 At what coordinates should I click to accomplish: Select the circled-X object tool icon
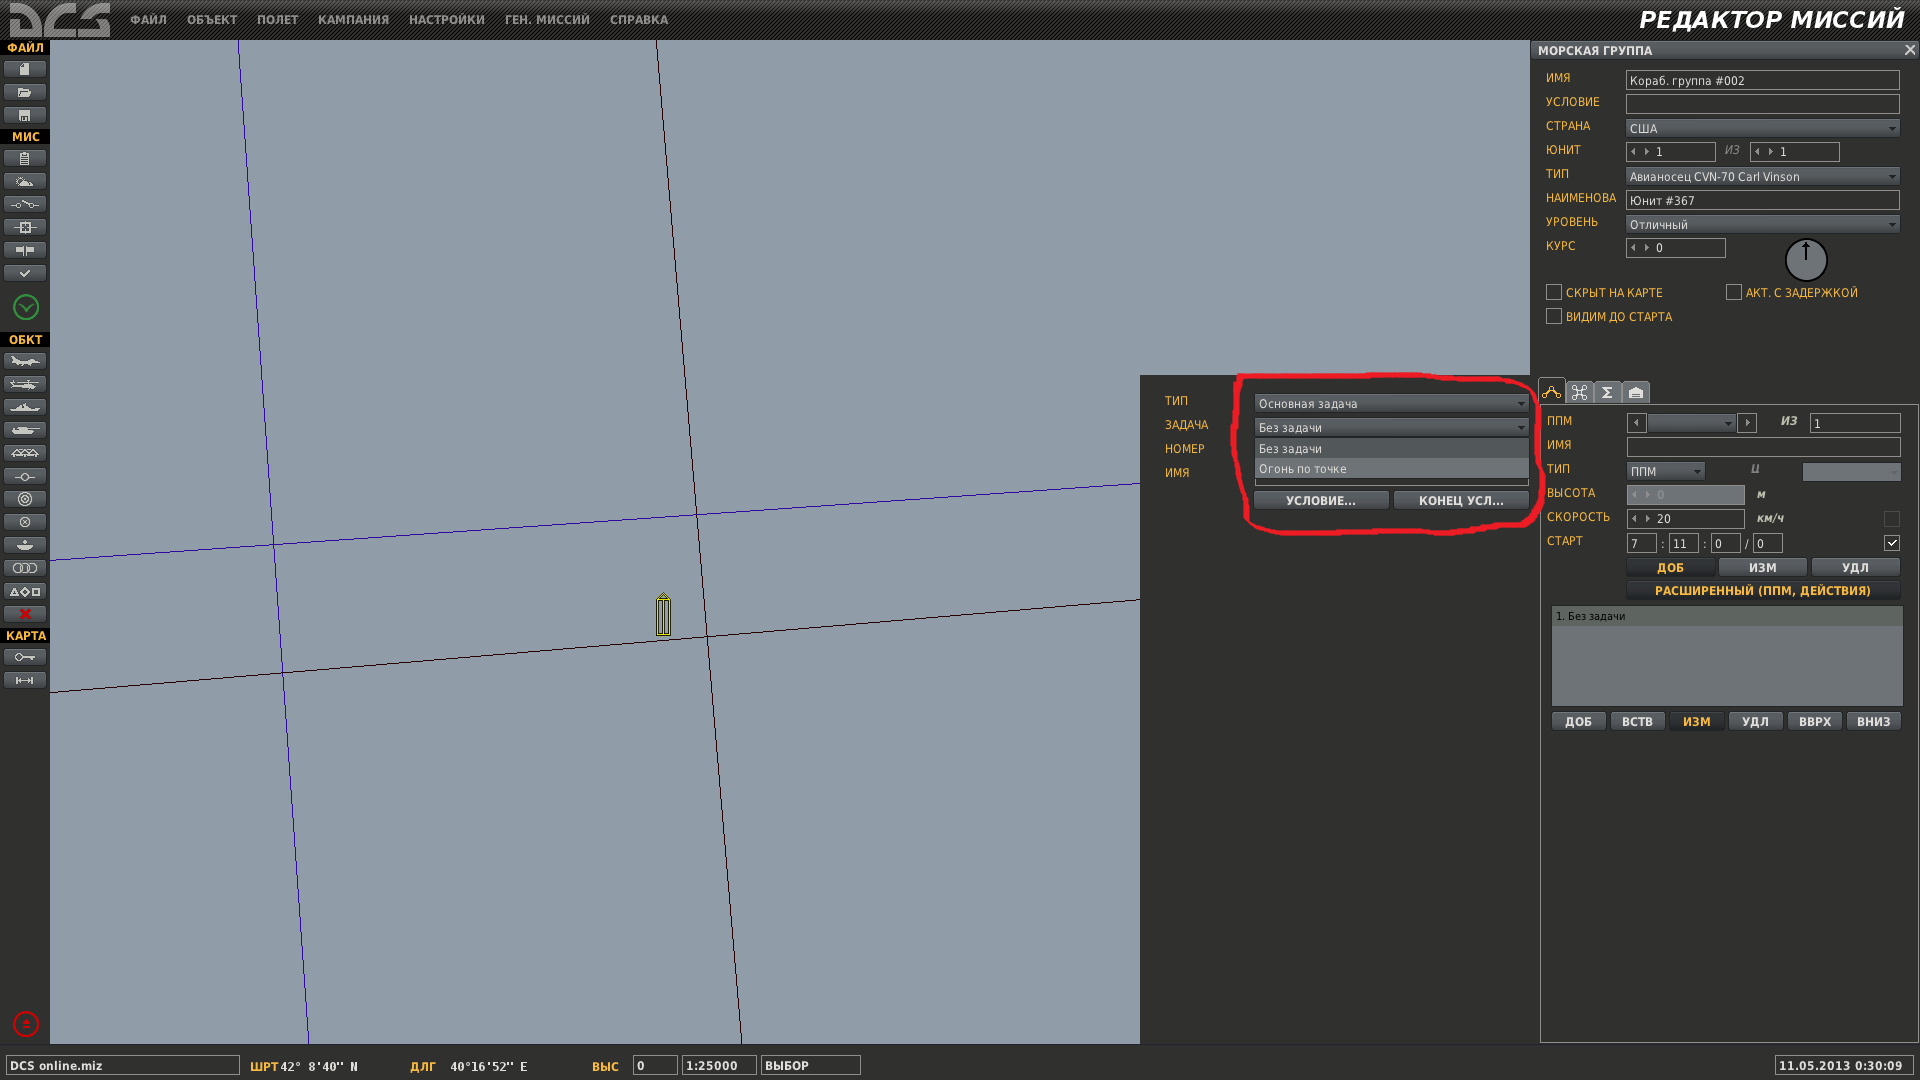(25, 522)
